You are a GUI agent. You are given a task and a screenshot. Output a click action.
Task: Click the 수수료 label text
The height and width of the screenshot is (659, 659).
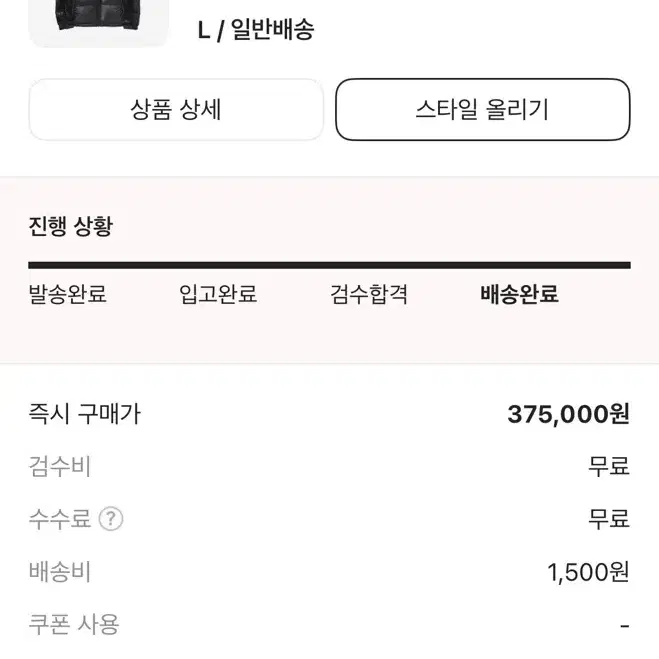tap(60, 519)
